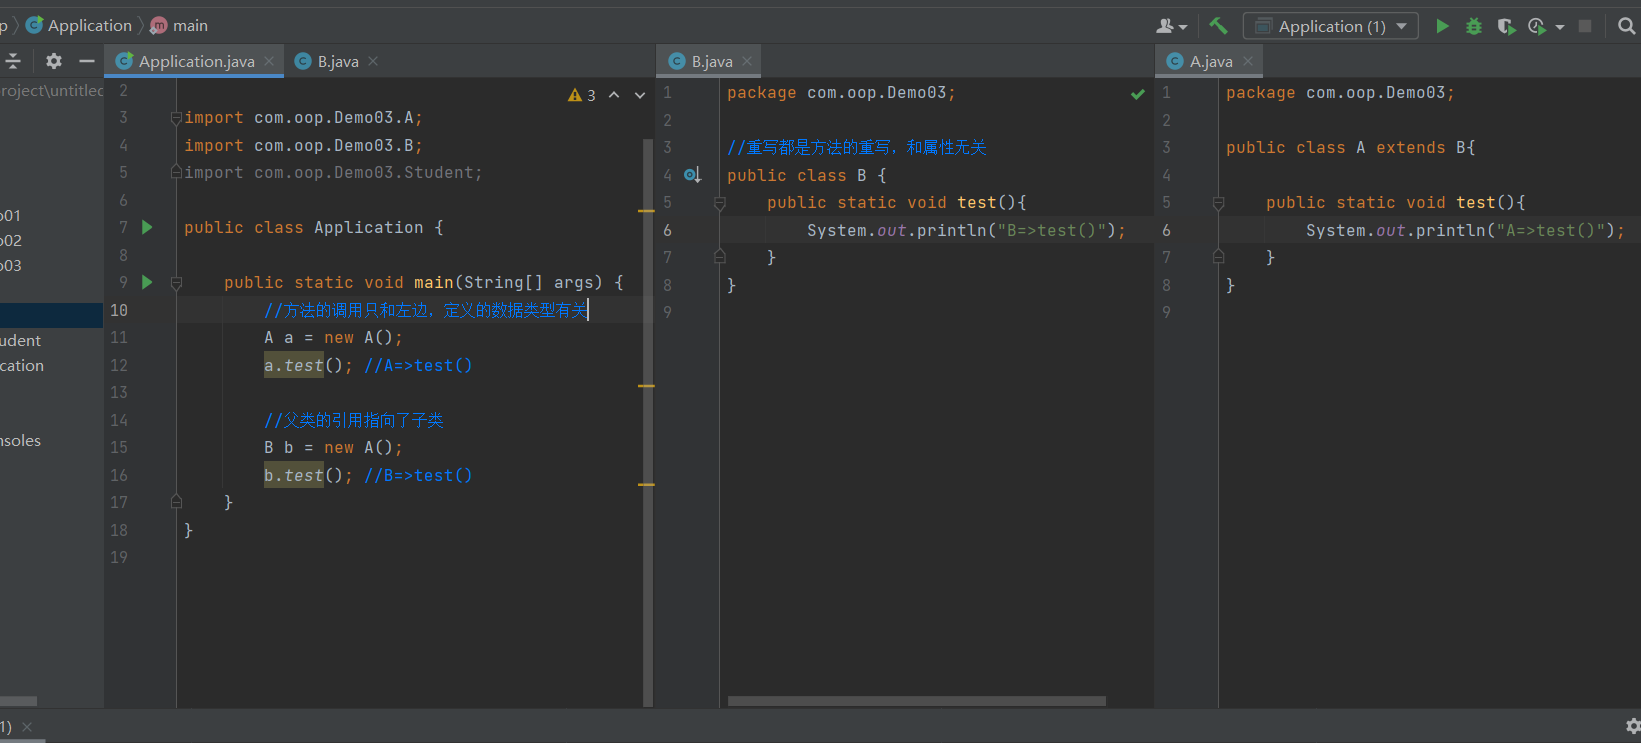Viewport: 1641px width, 743px height.
Task: Click 'public class Application {' declaration
Action: coord(313,227)
